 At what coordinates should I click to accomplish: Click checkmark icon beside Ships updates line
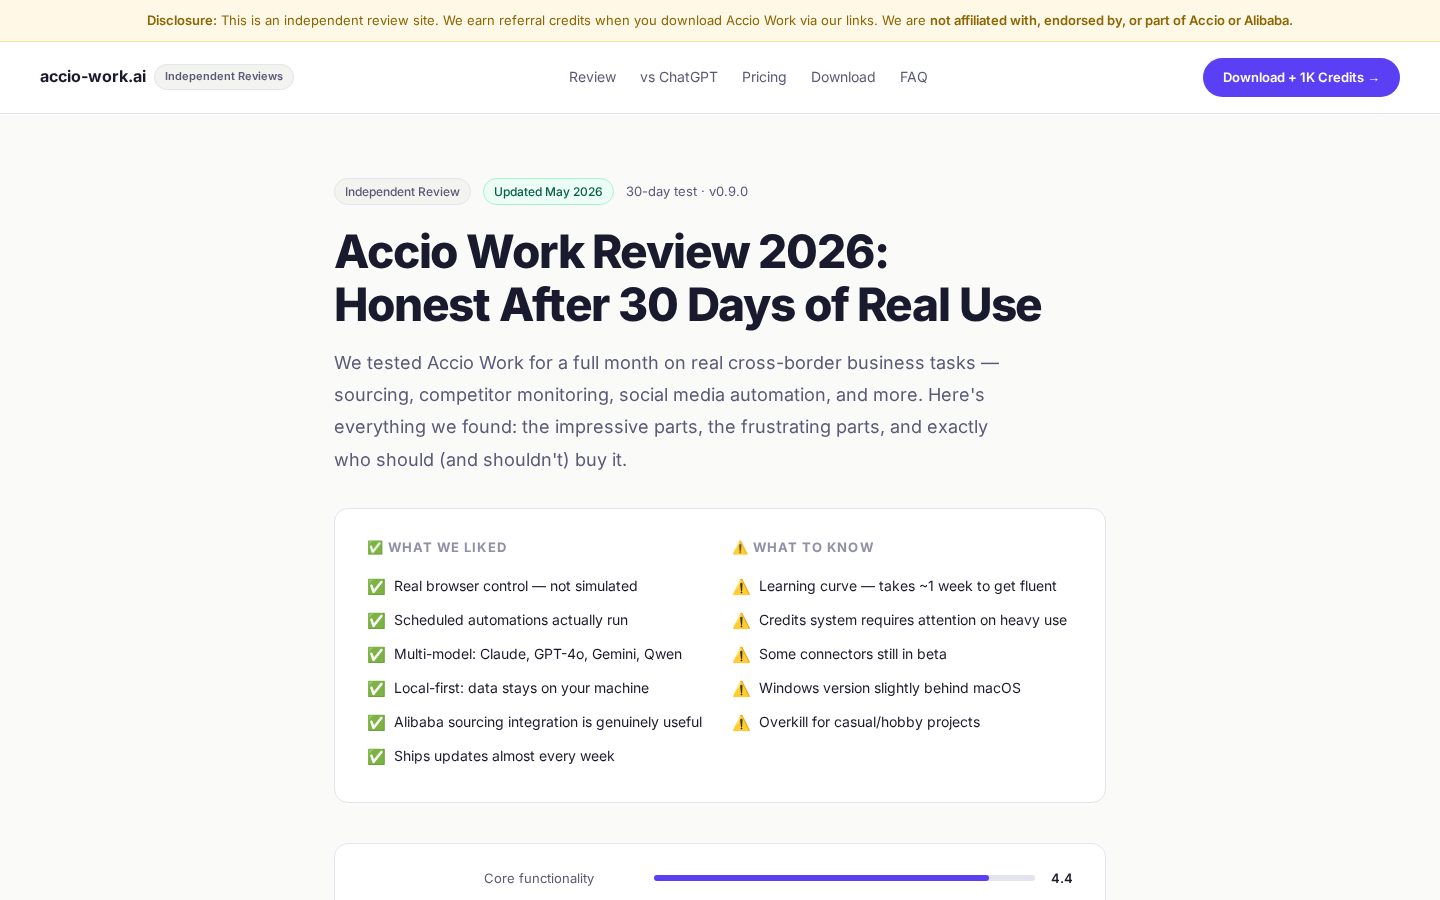376,757
